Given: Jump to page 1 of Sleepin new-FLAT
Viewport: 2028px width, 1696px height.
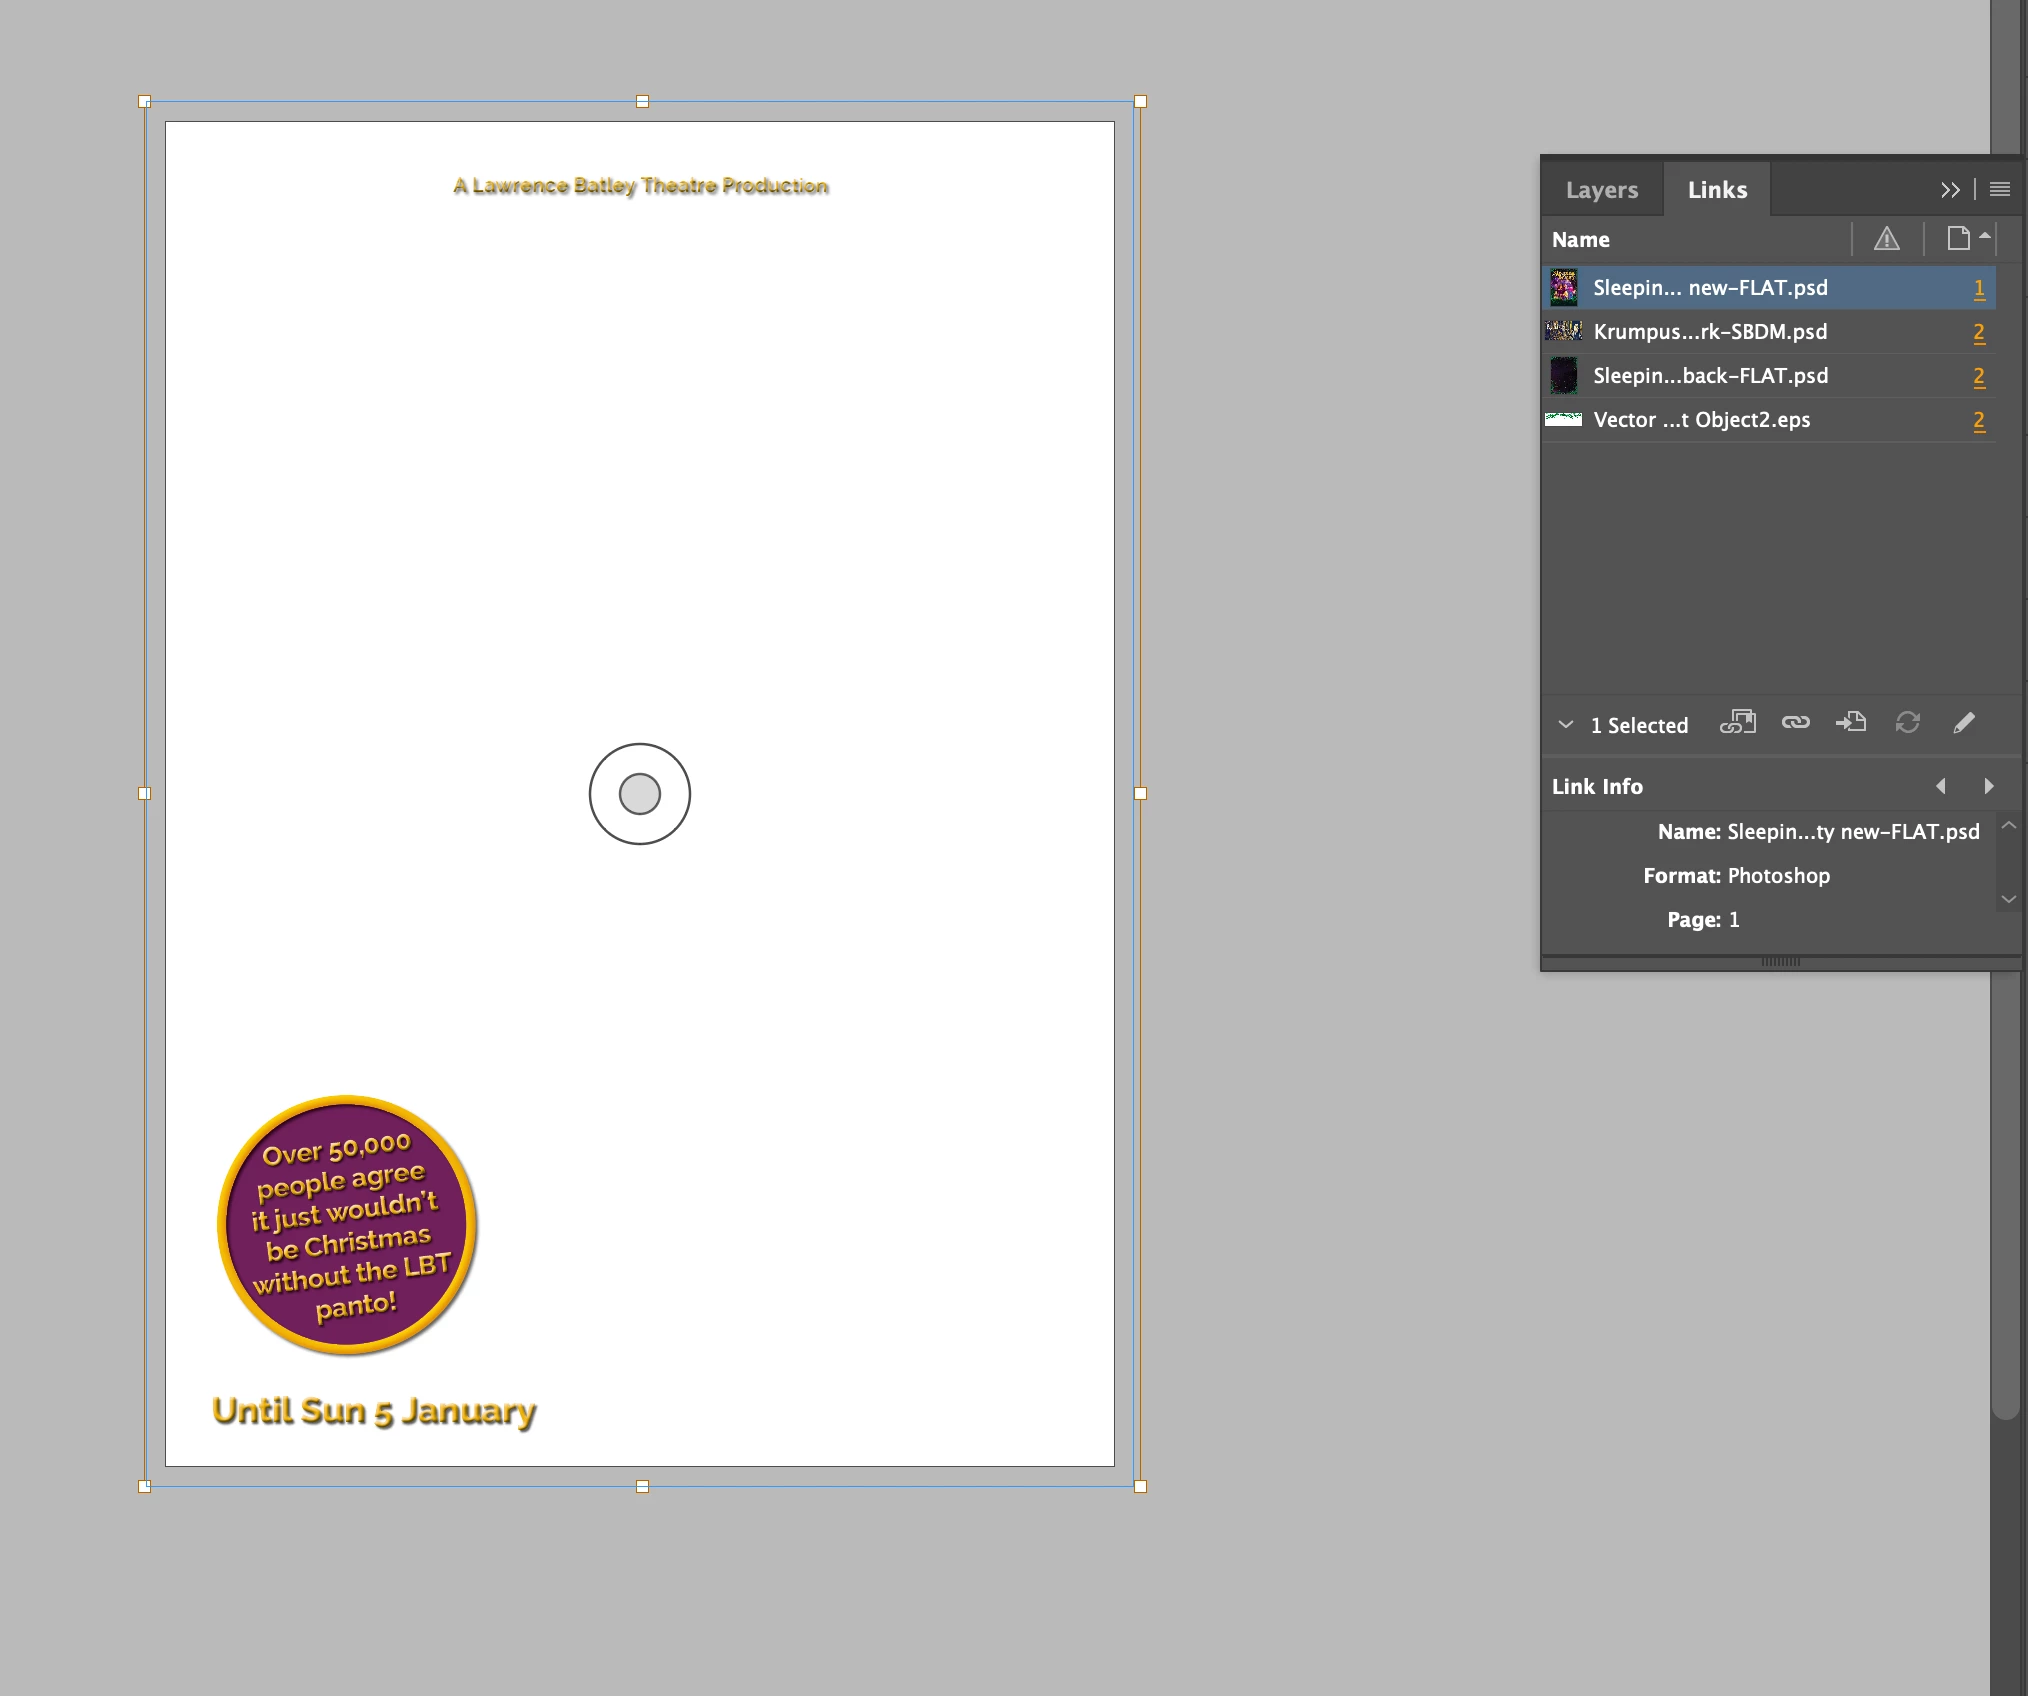Looking at the screenshot, I should 1978,288.
